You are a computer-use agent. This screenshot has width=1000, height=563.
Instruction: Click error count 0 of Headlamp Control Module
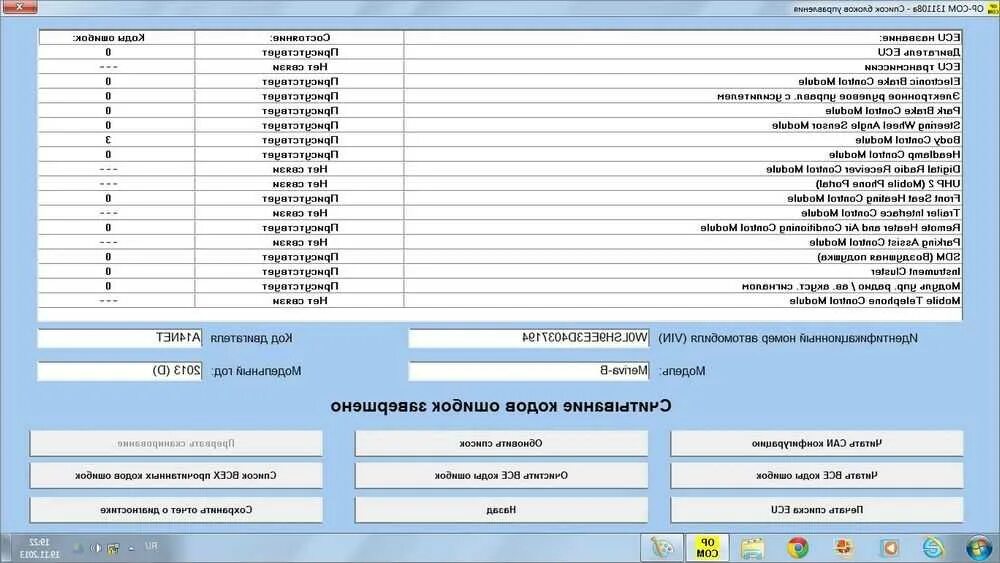point(108,154)
